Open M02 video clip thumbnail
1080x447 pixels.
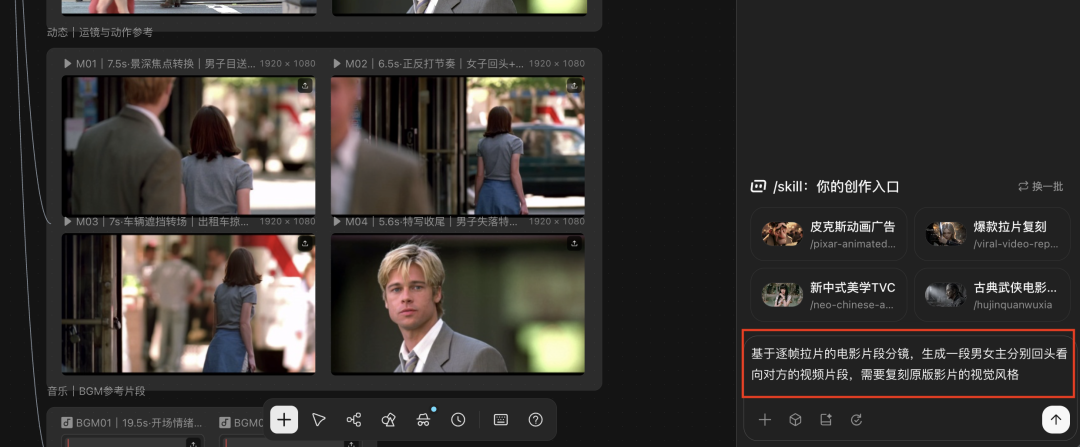tap(457, 145)
